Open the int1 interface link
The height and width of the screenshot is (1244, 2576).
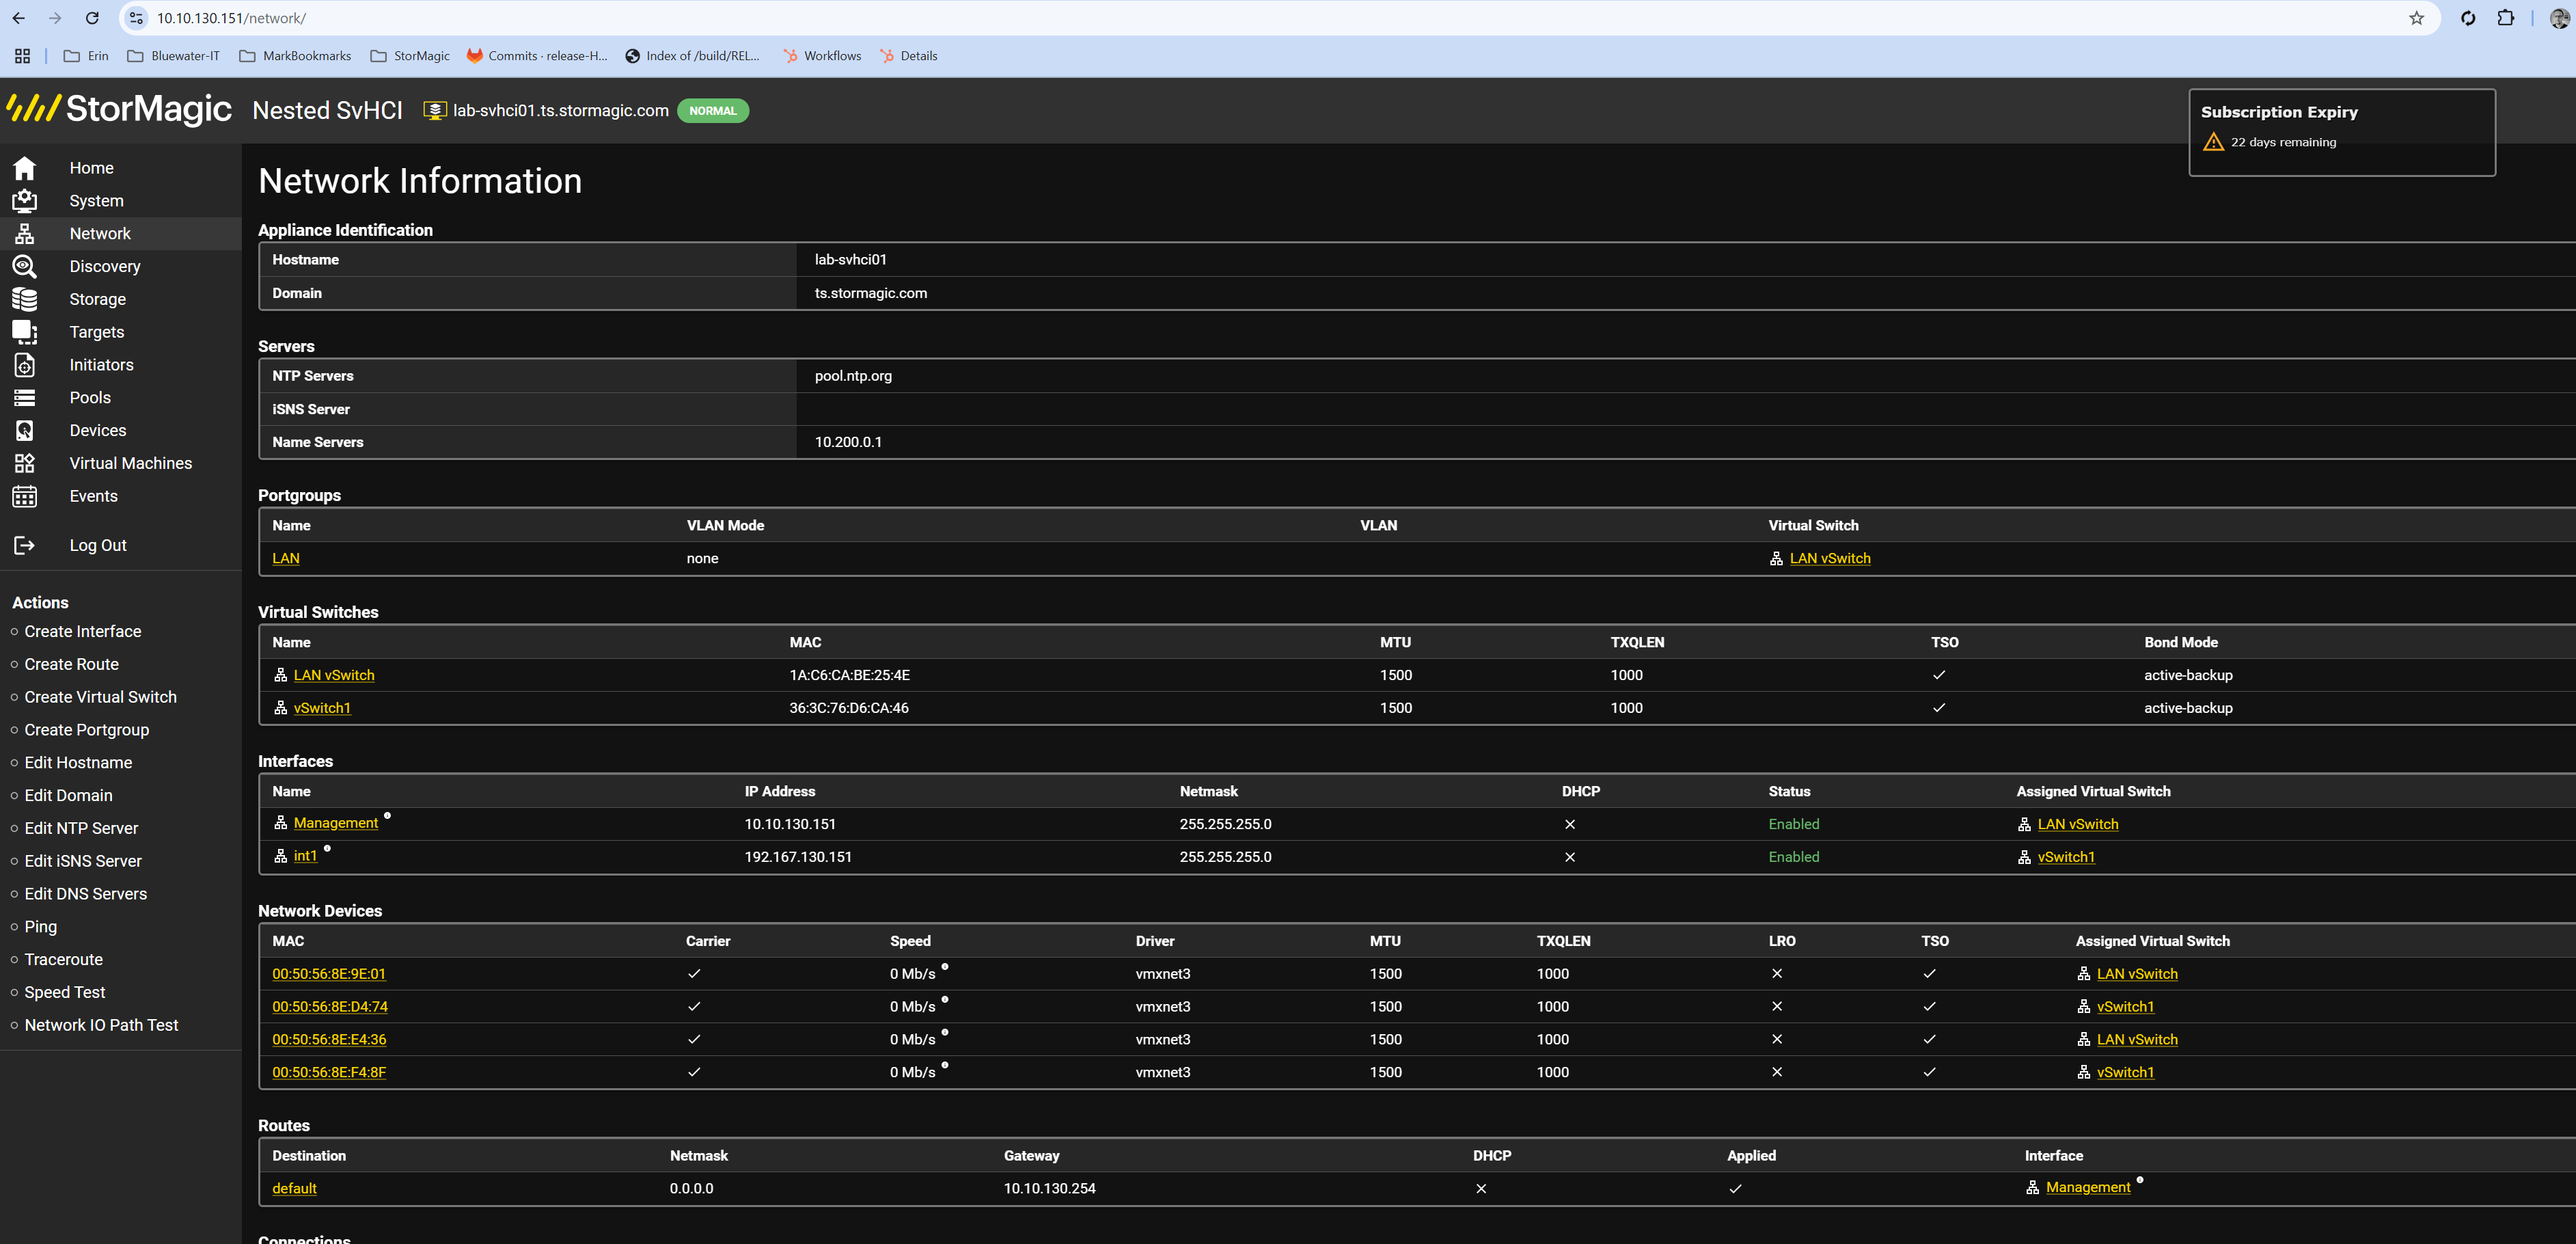[x=305, y=856]
